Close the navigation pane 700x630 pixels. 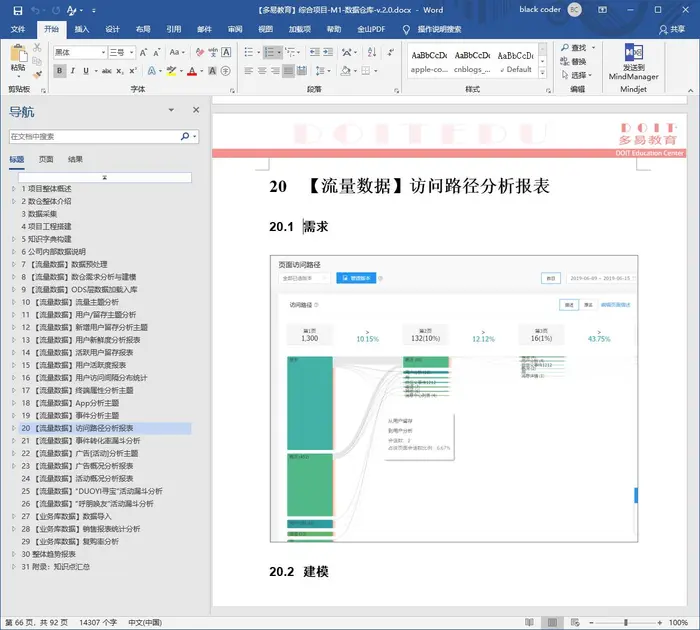(x=196, y=110)
